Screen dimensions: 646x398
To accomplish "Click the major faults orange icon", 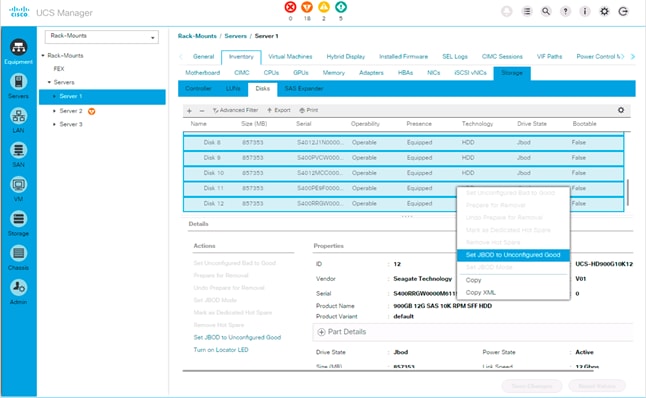I will tap(307, 7).
